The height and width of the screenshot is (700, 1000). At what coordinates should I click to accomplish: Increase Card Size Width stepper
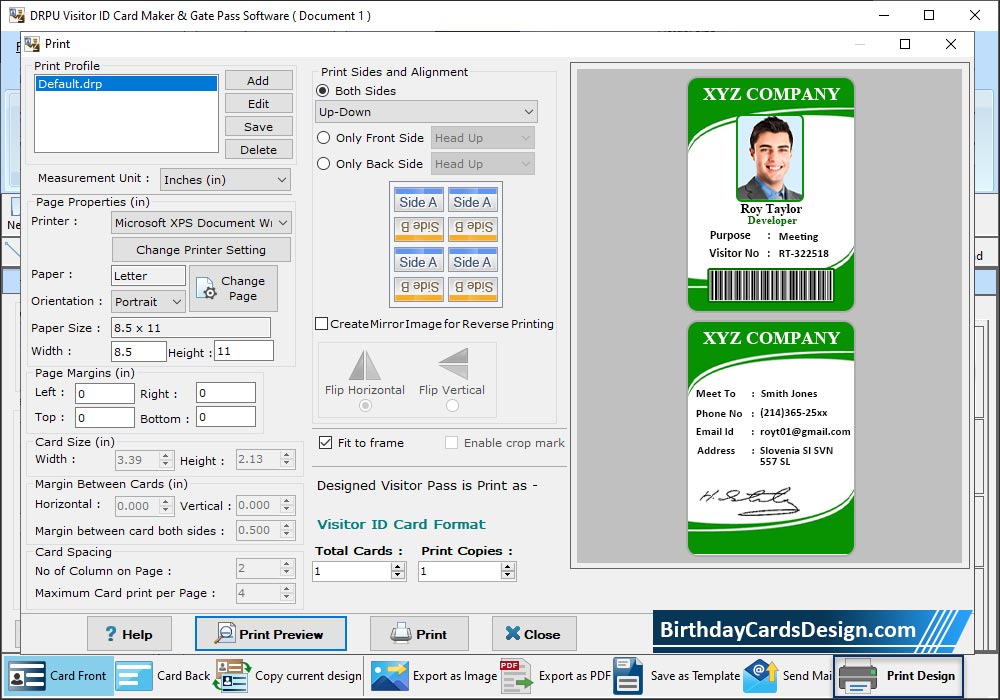(166, 455)
